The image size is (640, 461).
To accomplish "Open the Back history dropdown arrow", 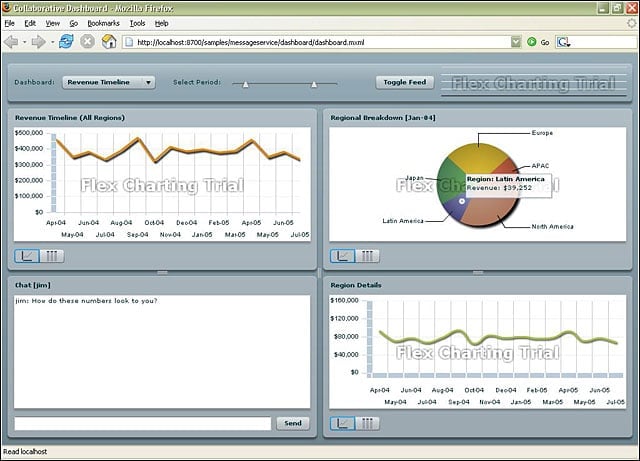I will tap(24, 42).
